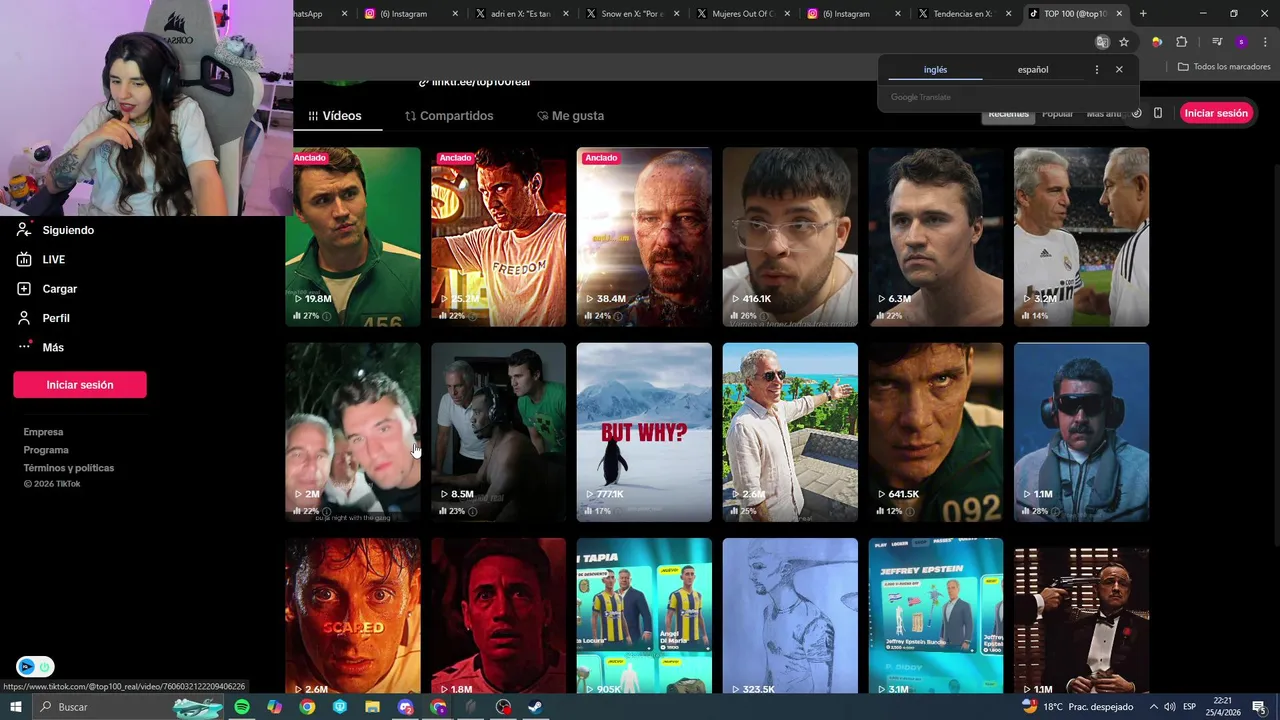Switch to the Vídeos tab

(x=335, y=116)
